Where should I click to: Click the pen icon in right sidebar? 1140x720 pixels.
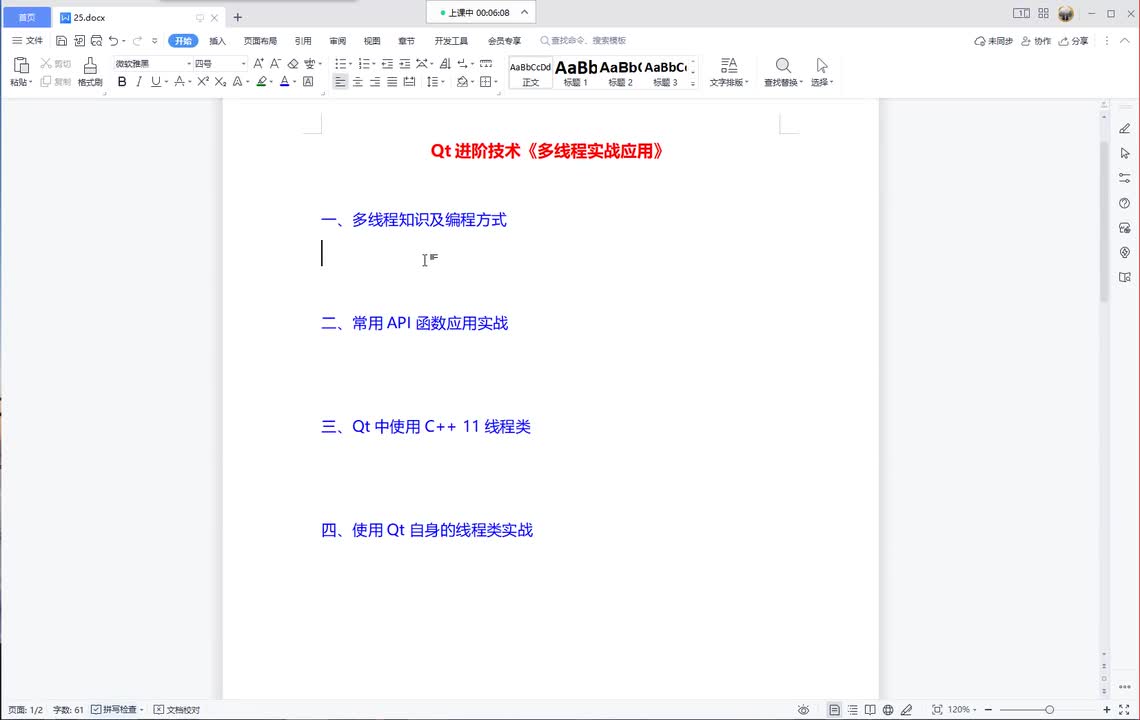click(1125, 129)
